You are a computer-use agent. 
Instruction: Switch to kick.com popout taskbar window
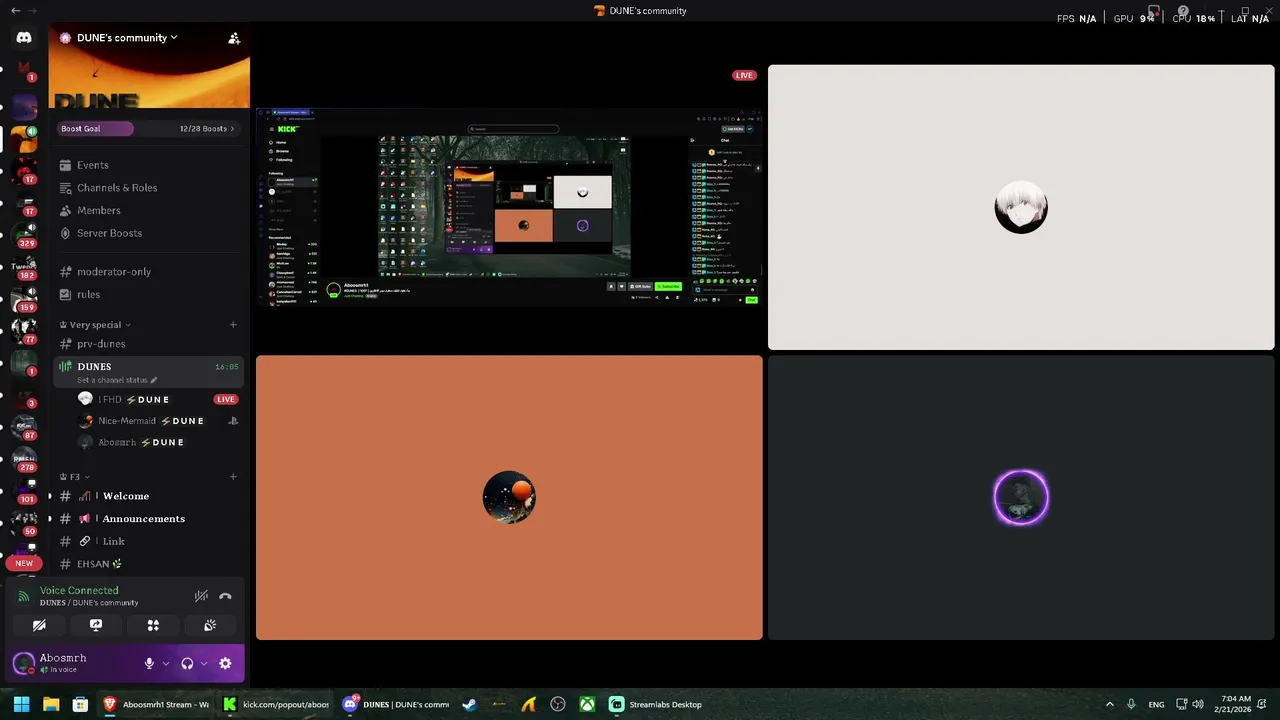[x=276, y=704]
